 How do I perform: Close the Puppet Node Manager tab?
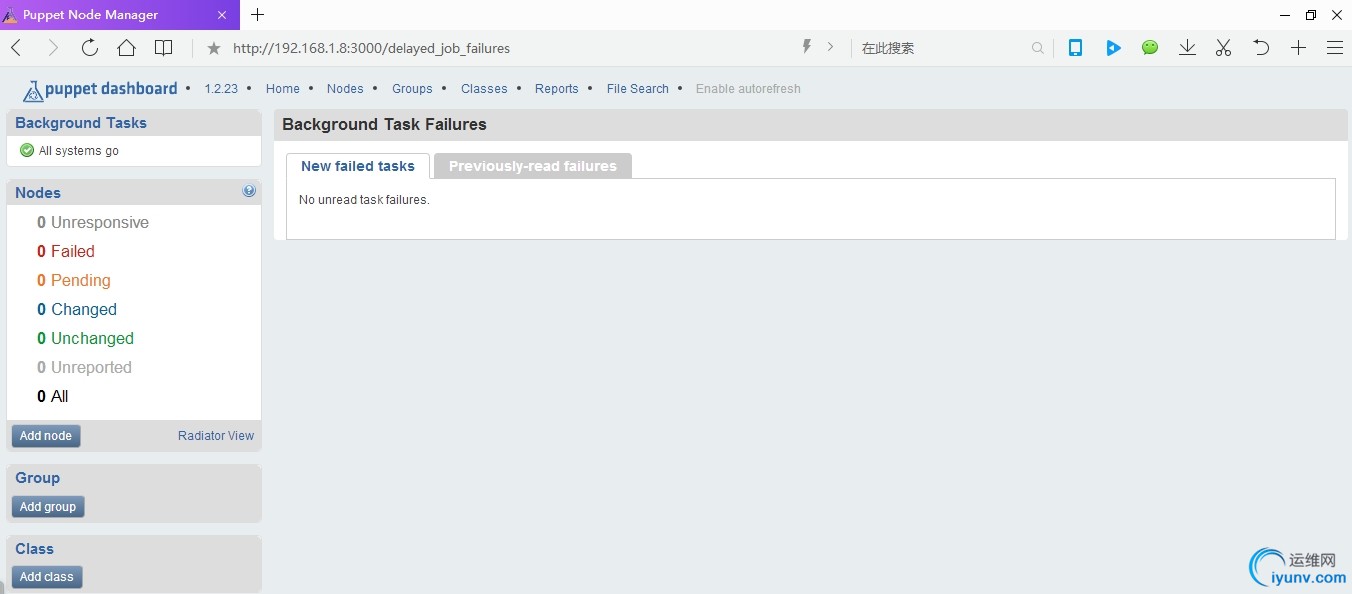pyautogui.click(x=223, y=15)
